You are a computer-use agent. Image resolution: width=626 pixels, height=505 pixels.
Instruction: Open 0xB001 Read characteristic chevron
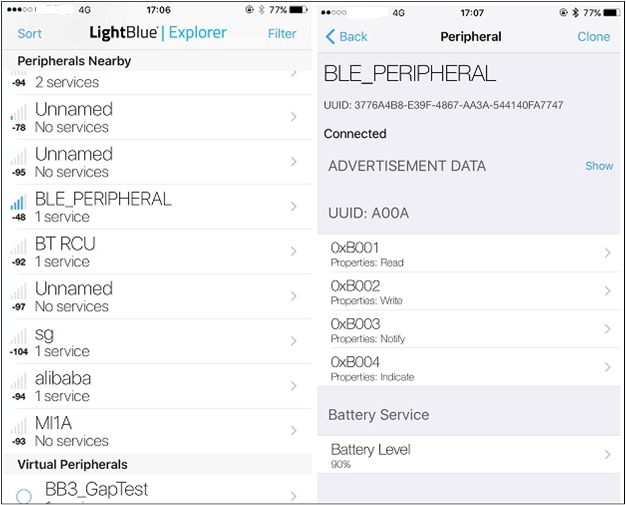[607, 253]
